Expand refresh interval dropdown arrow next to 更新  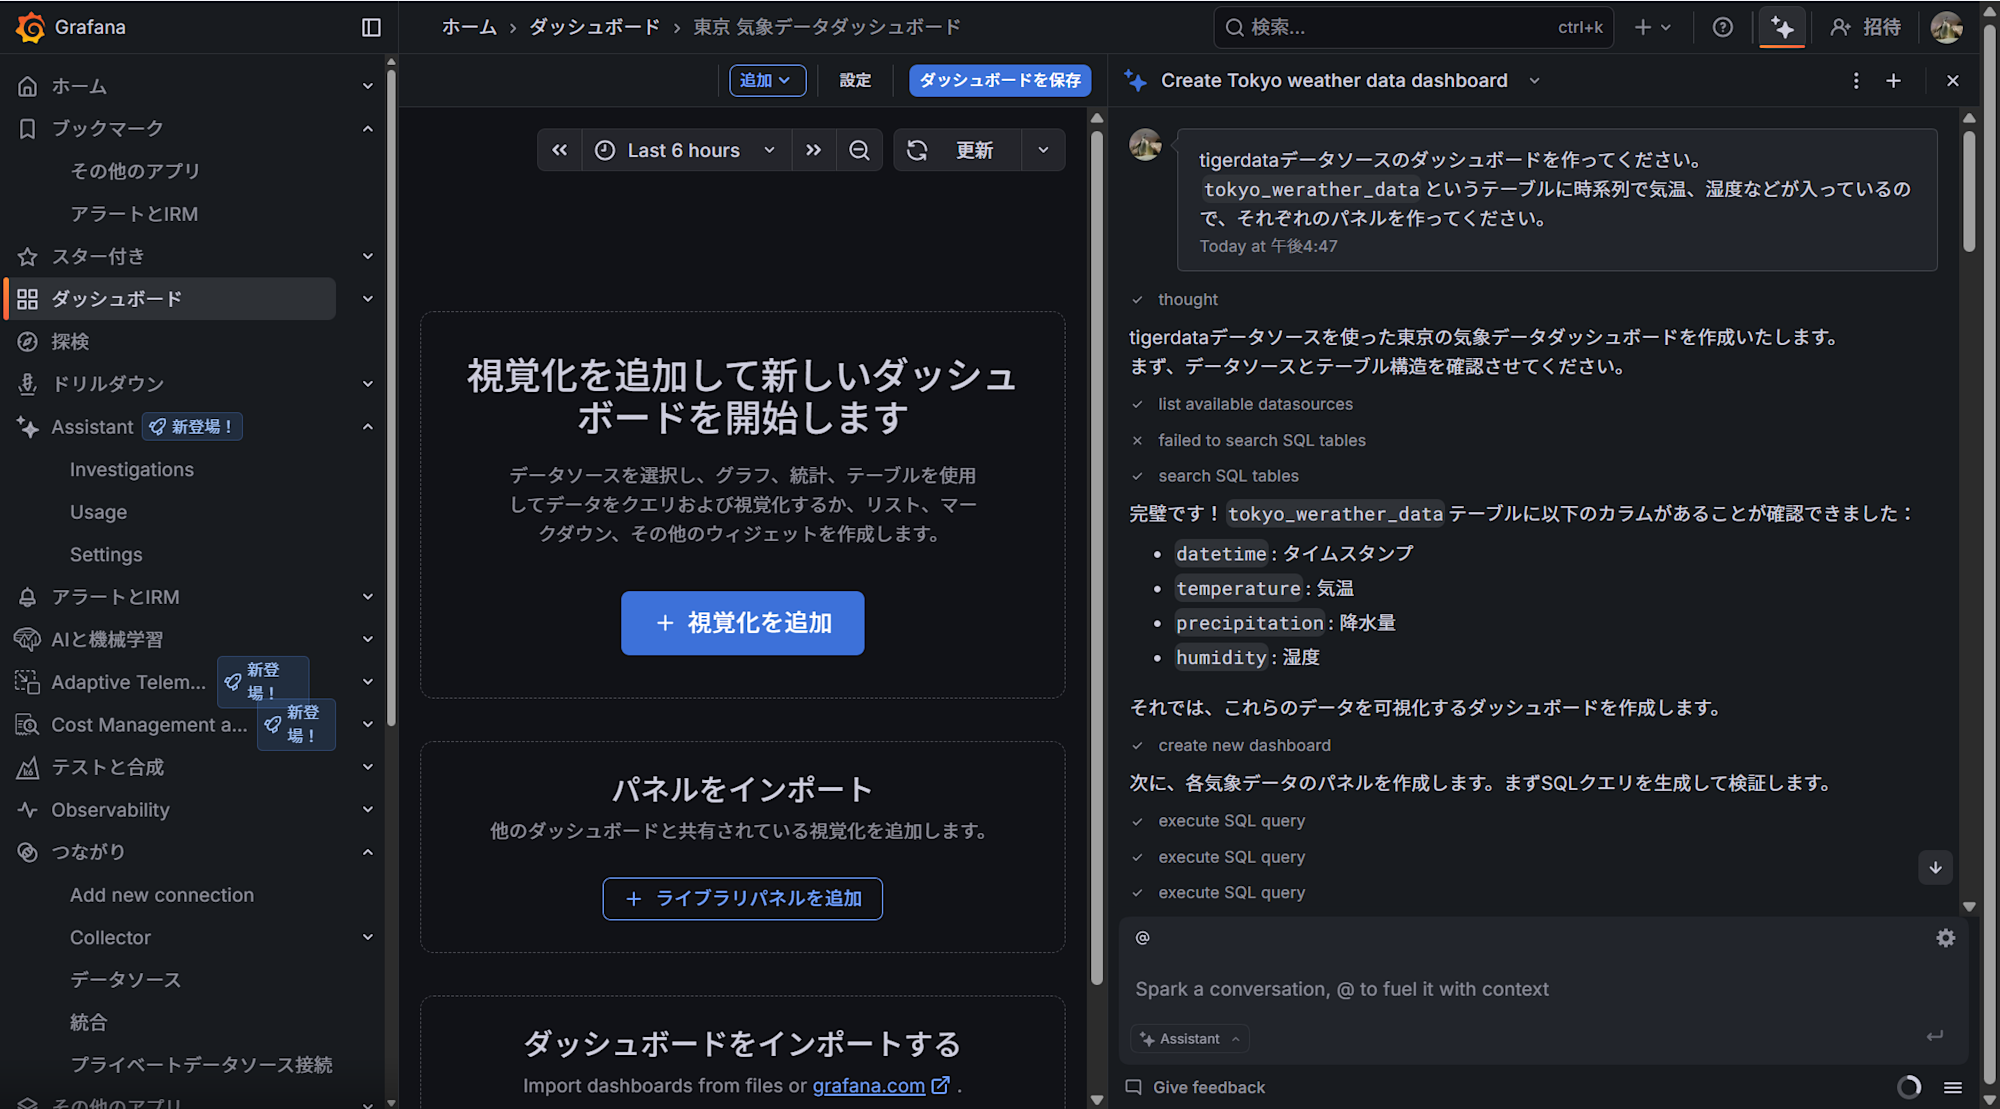click(x=1043, y=150)
